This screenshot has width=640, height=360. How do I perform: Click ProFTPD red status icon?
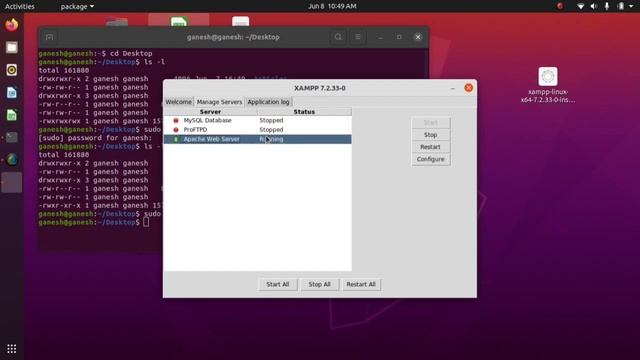point(176,130)
